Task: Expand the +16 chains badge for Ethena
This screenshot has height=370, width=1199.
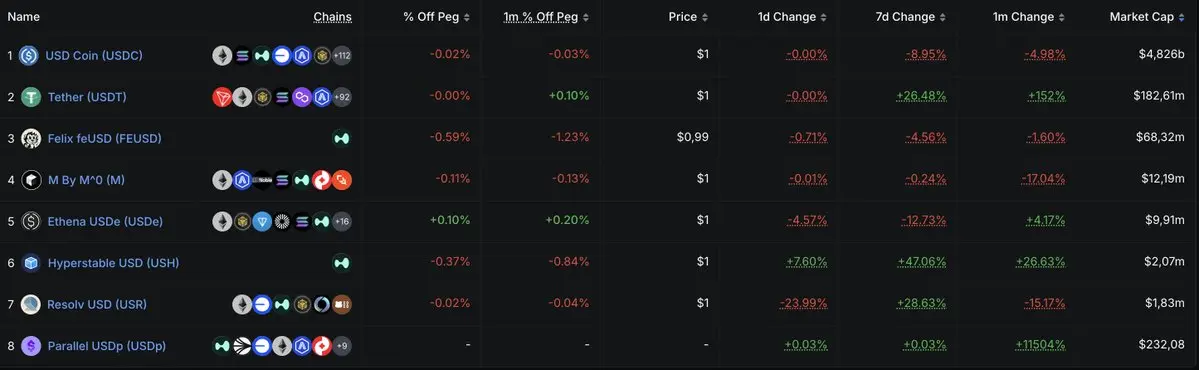Action: click(342, 222)
